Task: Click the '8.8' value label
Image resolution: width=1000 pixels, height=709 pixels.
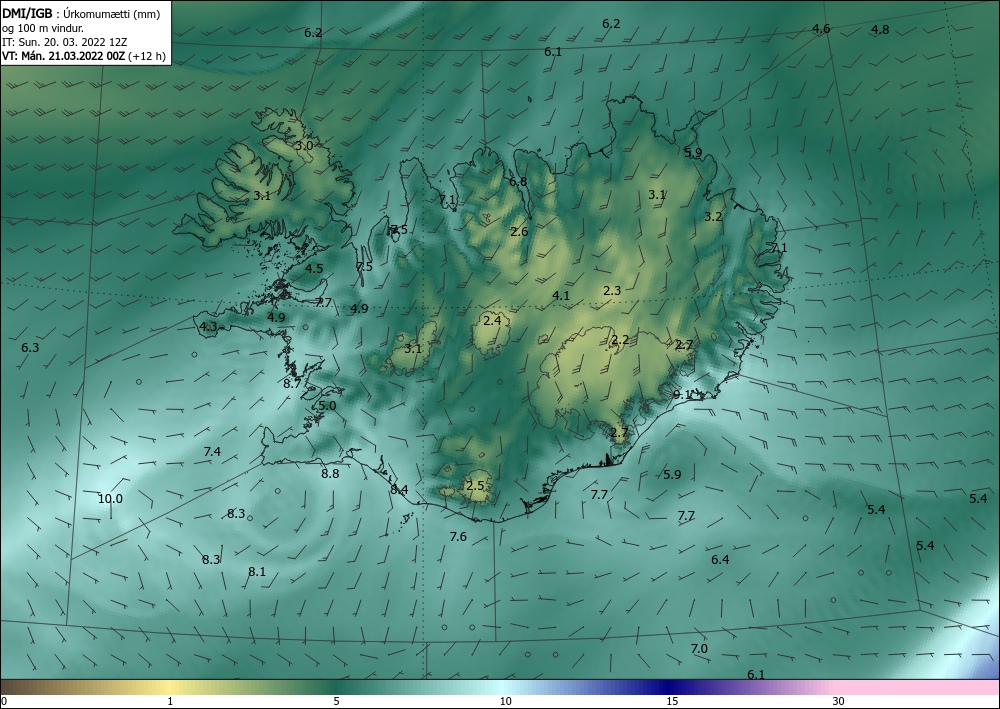Action: (x=330, y=474)
